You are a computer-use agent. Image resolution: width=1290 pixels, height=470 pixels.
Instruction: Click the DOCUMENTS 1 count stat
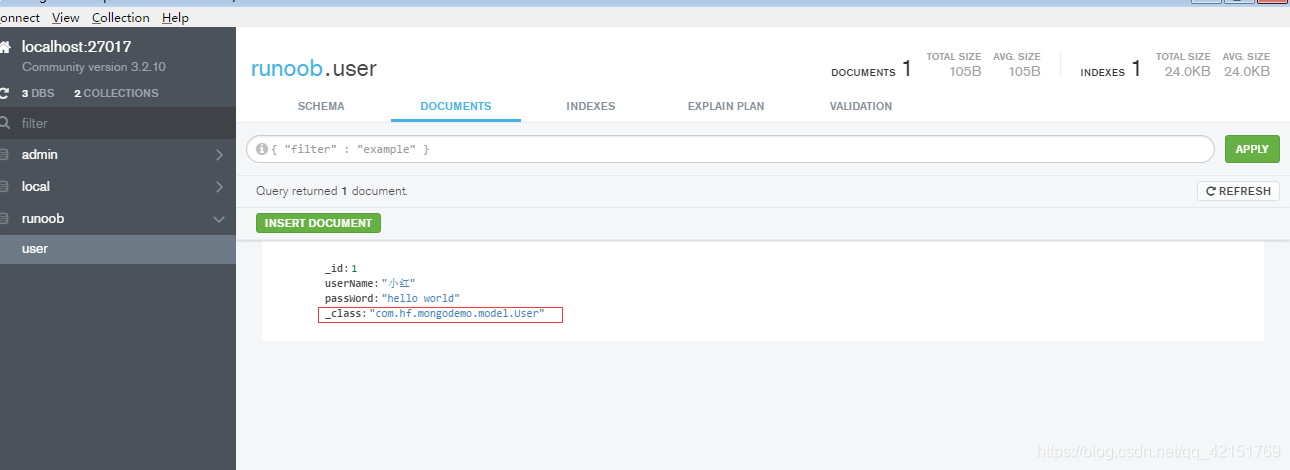(x=871, y=69)
